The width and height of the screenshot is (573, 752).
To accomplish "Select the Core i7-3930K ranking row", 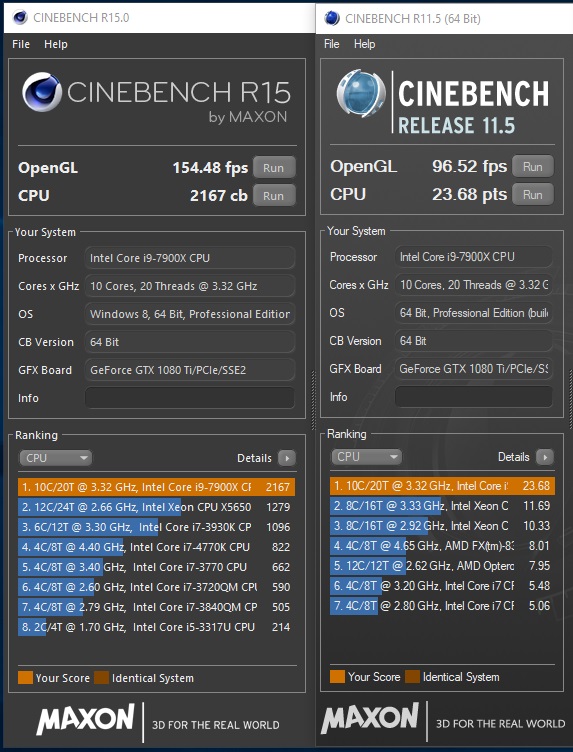I will (x=156, y=527).
